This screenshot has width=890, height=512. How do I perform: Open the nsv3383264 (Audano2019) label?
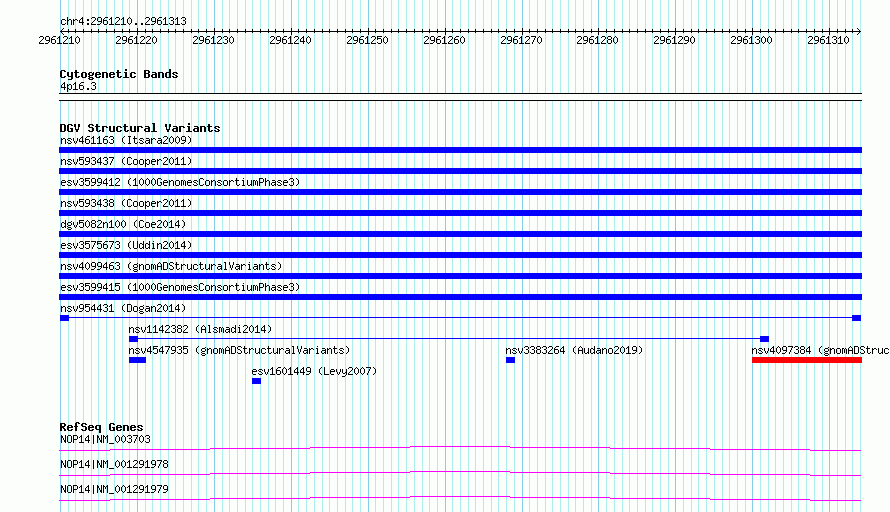pyautogui.click(x=574, y=350)
